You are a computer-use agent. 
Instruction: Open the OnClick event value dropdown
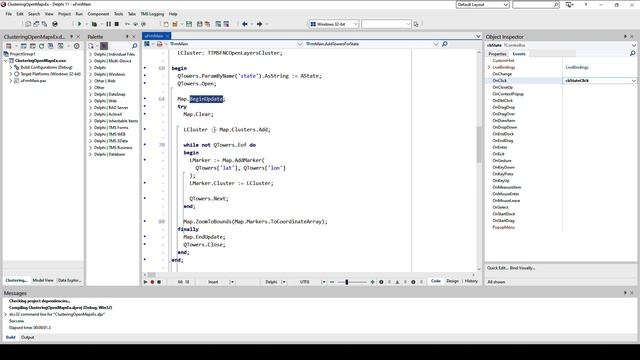[x=633, y=80]
